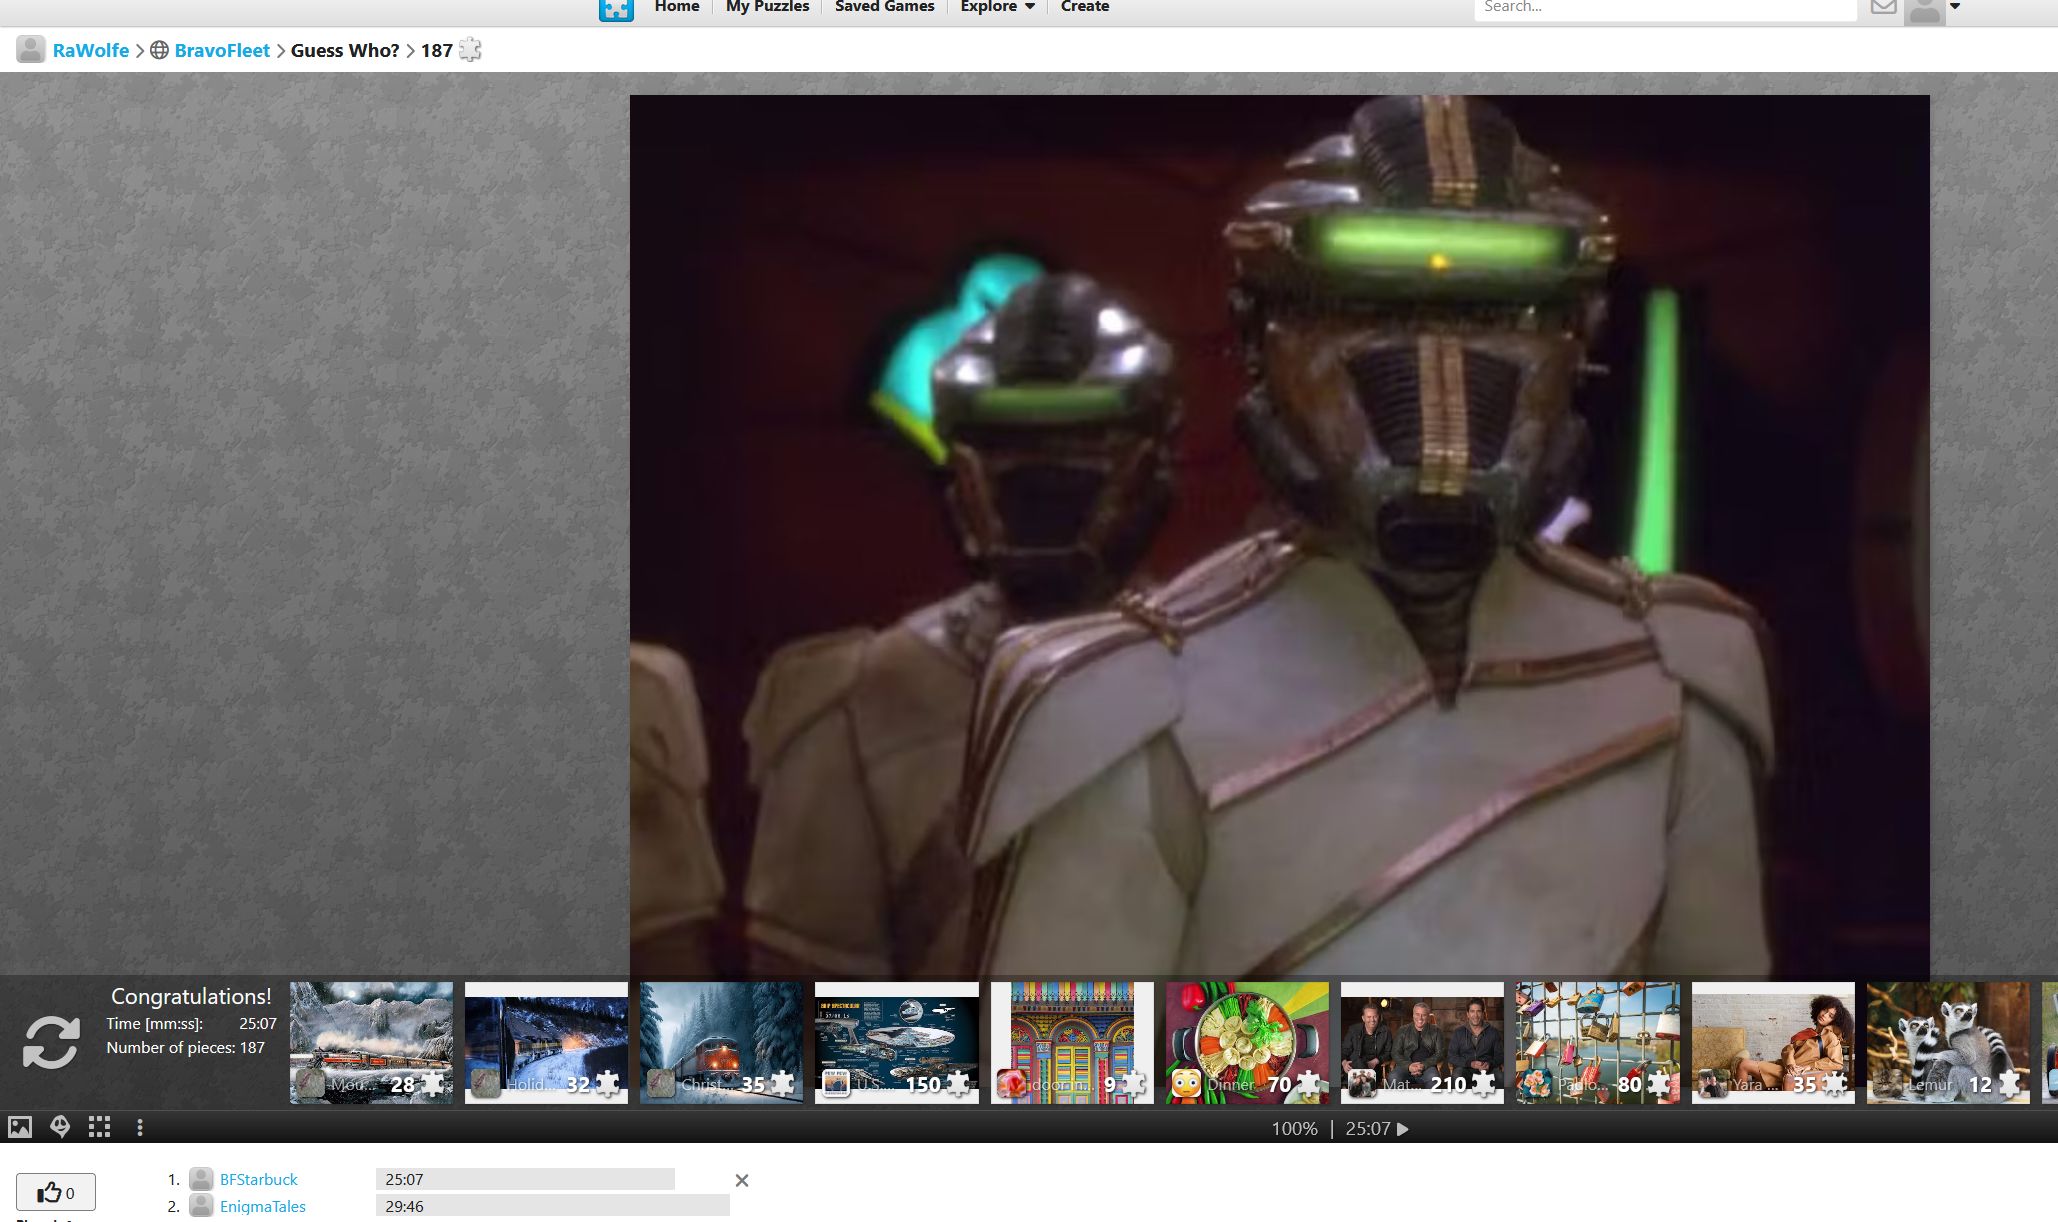This screenshot has height=1222, width=2058.
Task: Expand the account dropdown arrow
Action: (1955, 7)
